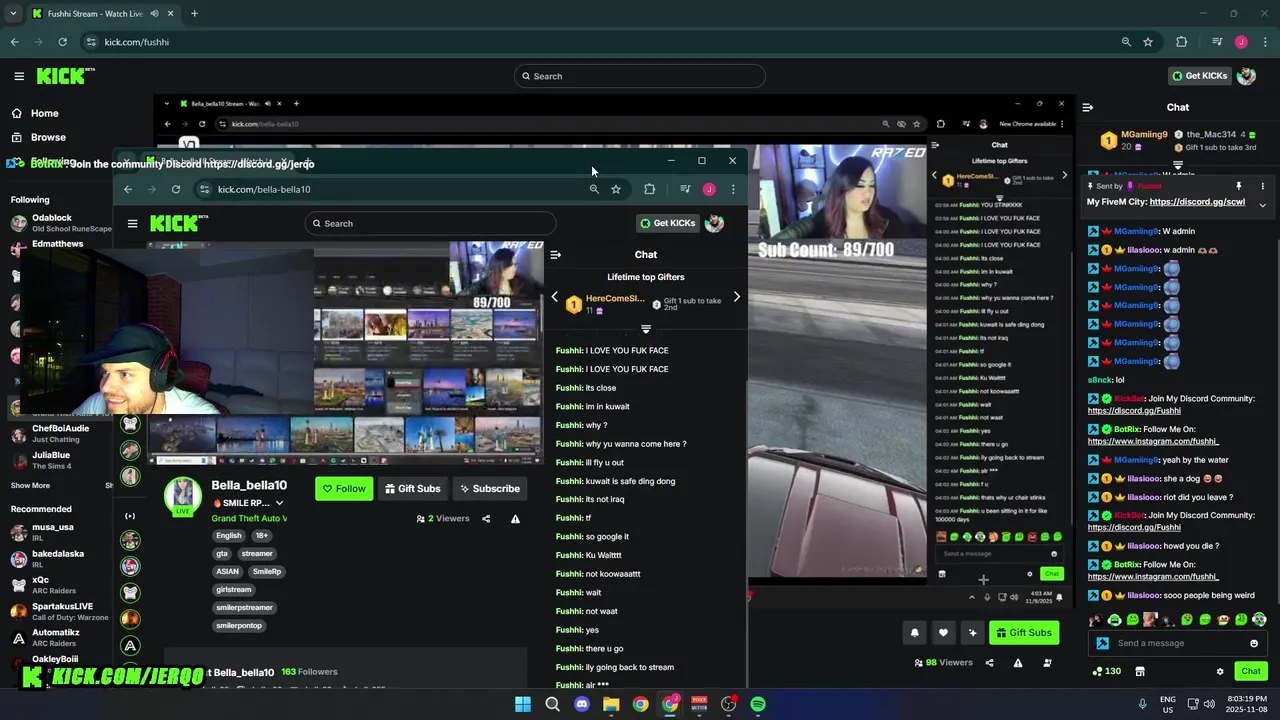
Task: Click Gift Subs in Bella_bella10 window
Action: pos(413,488)
